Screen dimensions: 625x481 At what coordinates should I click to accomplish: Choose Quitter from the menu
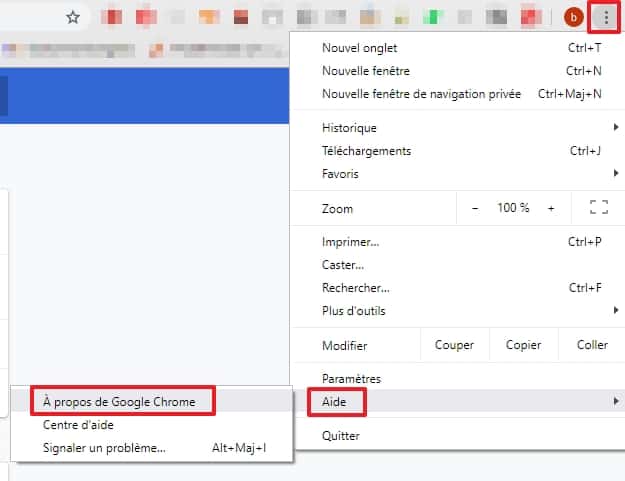click(457, 436)
